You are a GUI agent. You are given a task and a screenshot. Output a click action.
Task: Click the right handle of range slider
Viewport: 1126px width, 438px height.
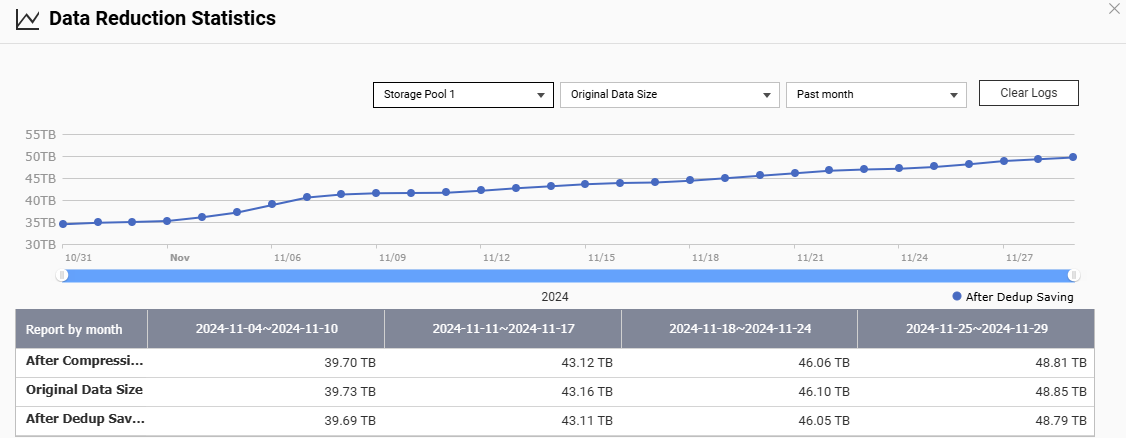click(1074, 276)
